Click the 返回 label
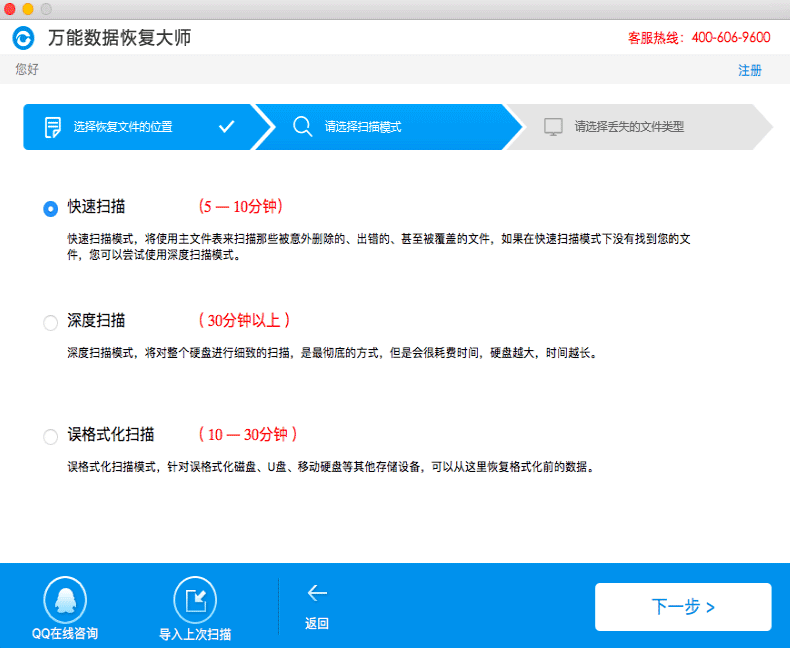Image resolution: width=790 pixels, height=649 pixels. 317,624
